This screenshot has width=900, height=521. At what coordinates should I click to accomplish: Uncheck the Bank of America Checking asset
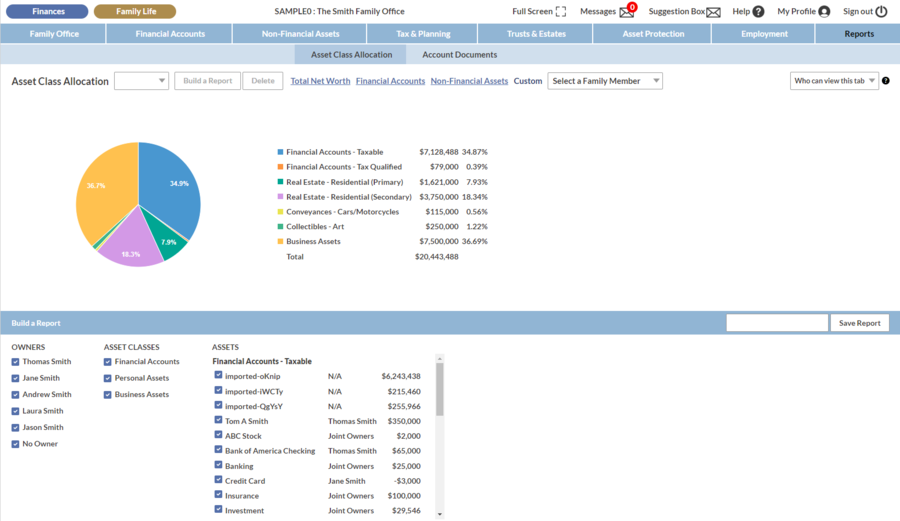pos(218,450)
